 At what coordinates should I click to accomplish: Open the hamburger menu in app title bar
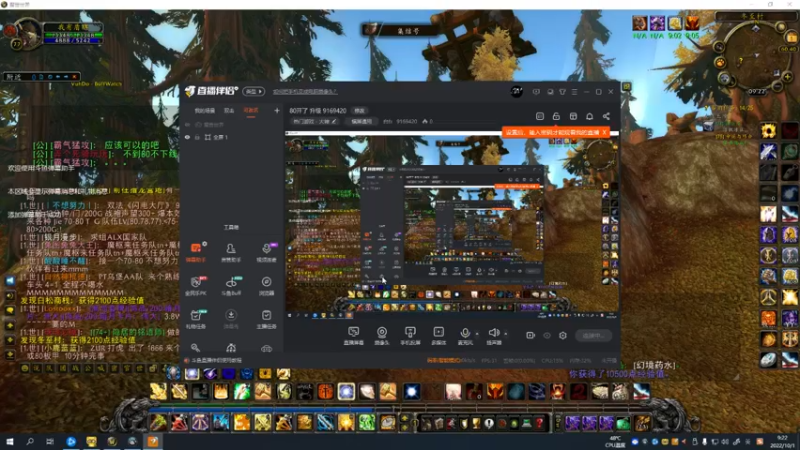(x=574, y=92)
